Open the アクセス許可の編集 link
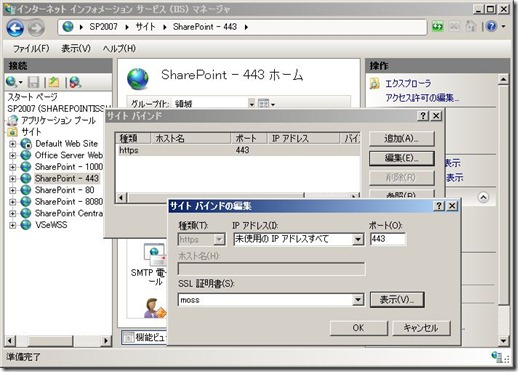Screen dimensions: 518x372 [x=422, y=98]
